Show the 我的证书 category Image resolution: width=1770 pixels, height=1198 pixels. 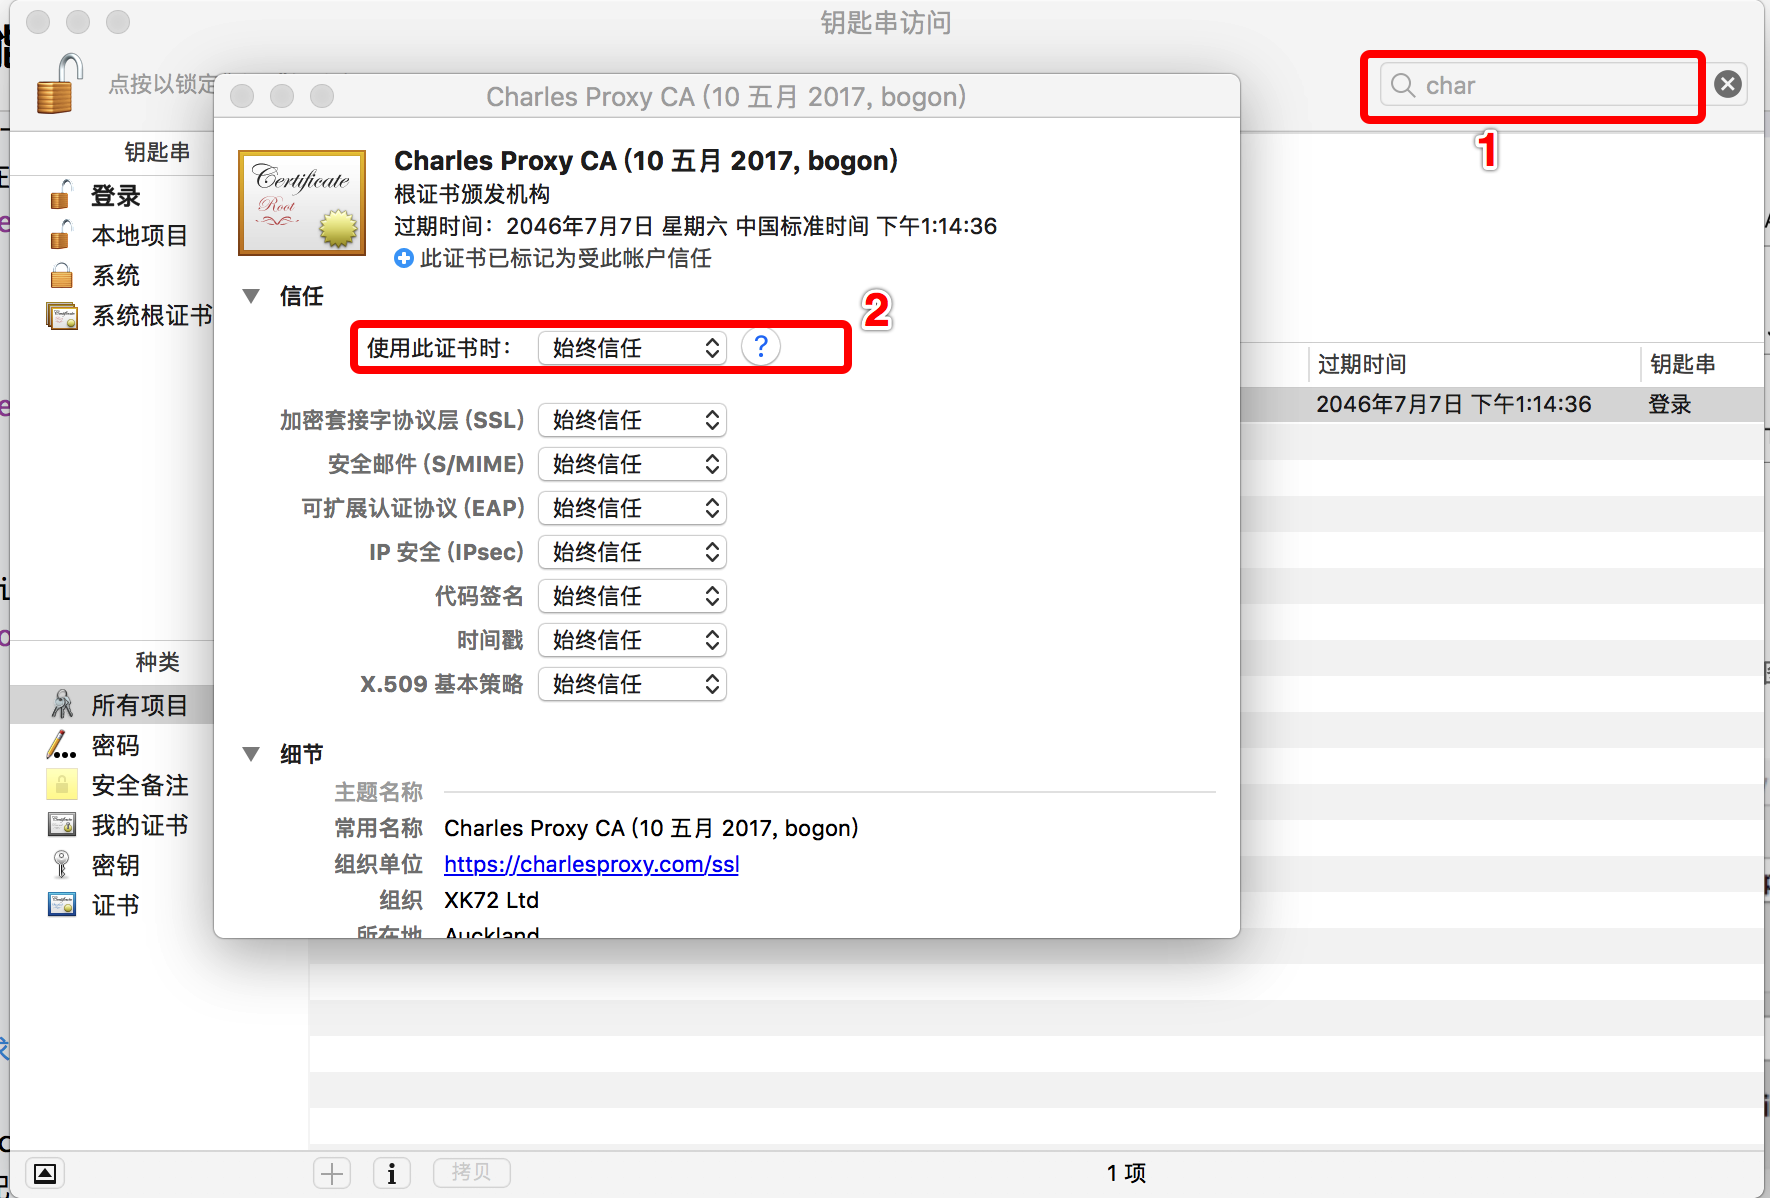pos(139,825)
